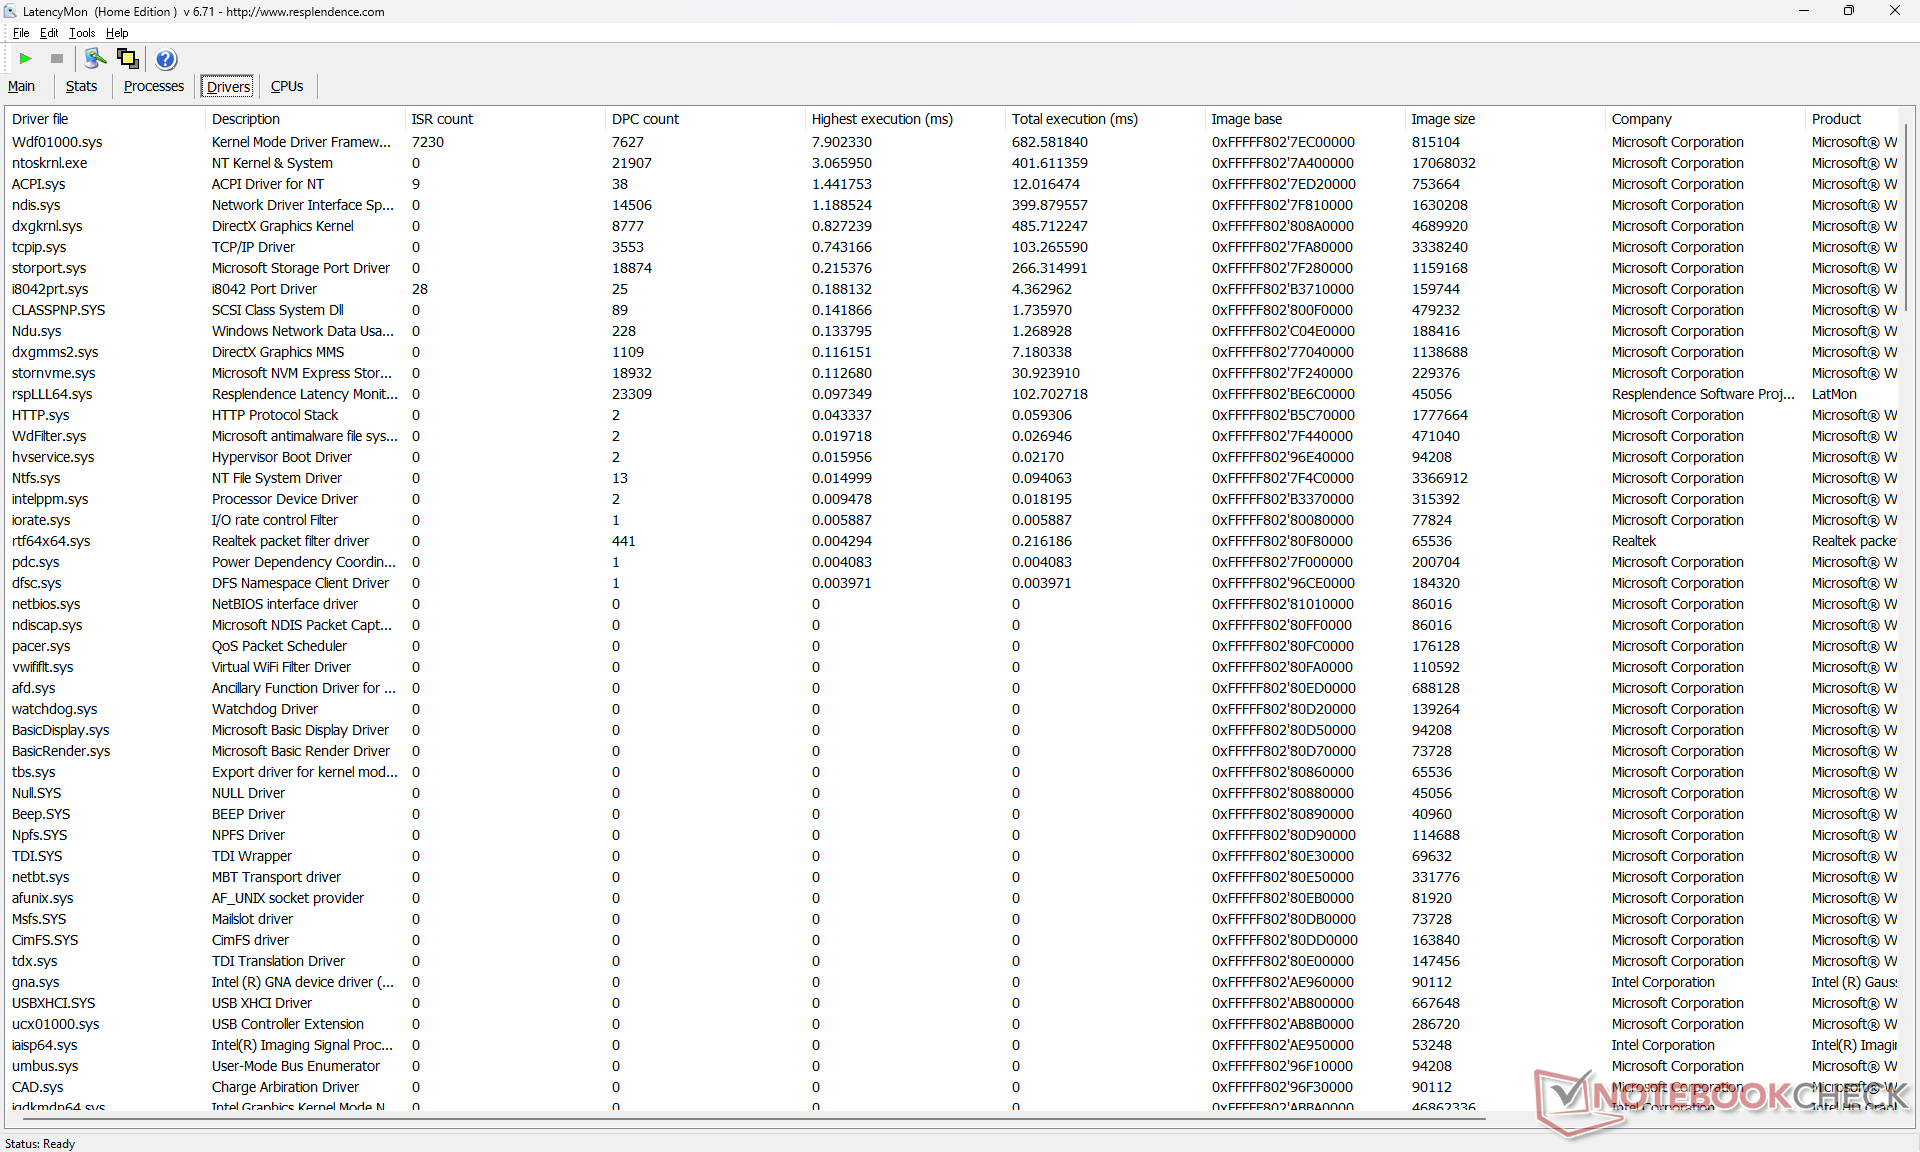Open the File menu
Image resolution: width=1920 pixels, height=1152 pixels.
coord(20,33)
